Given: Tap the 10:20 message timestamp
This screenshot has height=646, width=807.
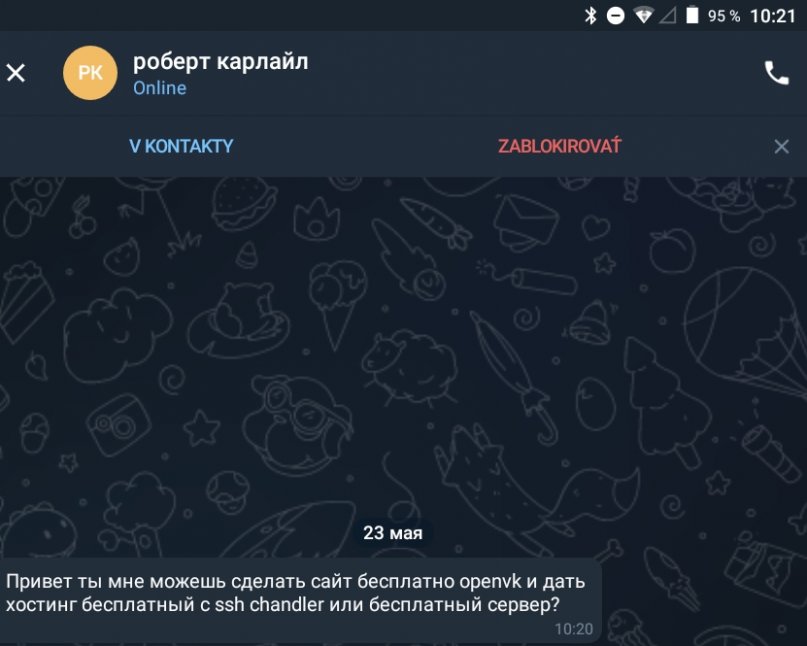Looking at the screenshot, I should click(574, 629).
